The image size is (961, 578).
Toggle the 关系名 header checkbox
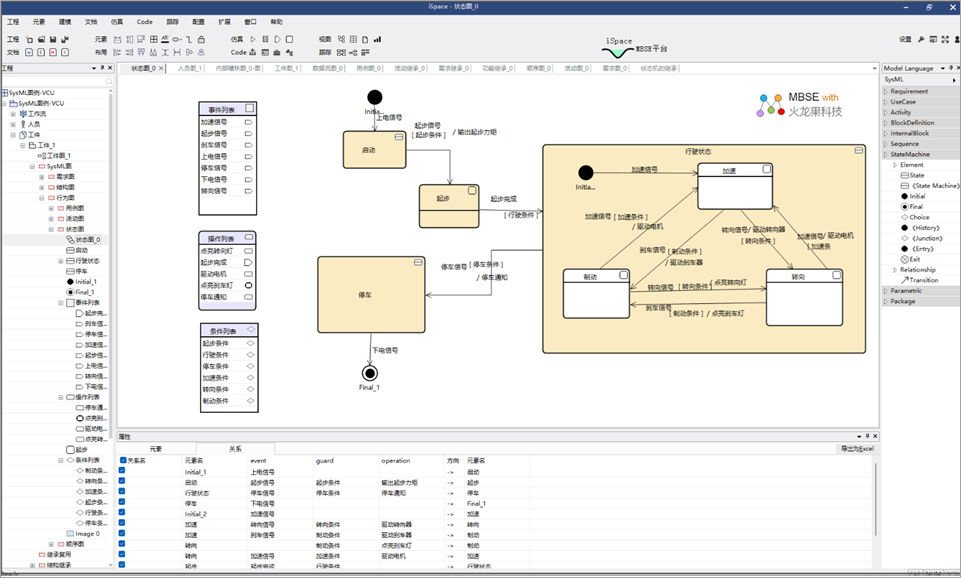(123, 460)
